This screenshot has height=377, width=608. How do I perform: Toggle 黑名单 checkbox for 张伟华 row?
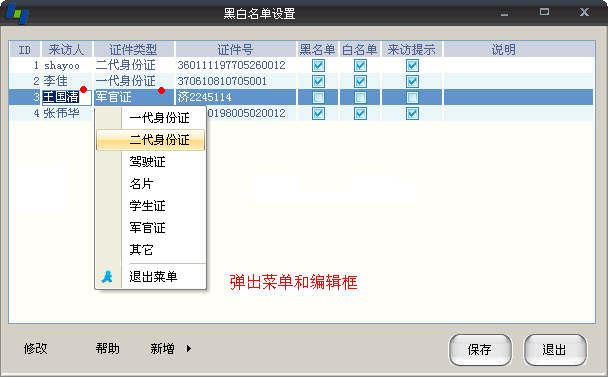[x=318, y=113]
